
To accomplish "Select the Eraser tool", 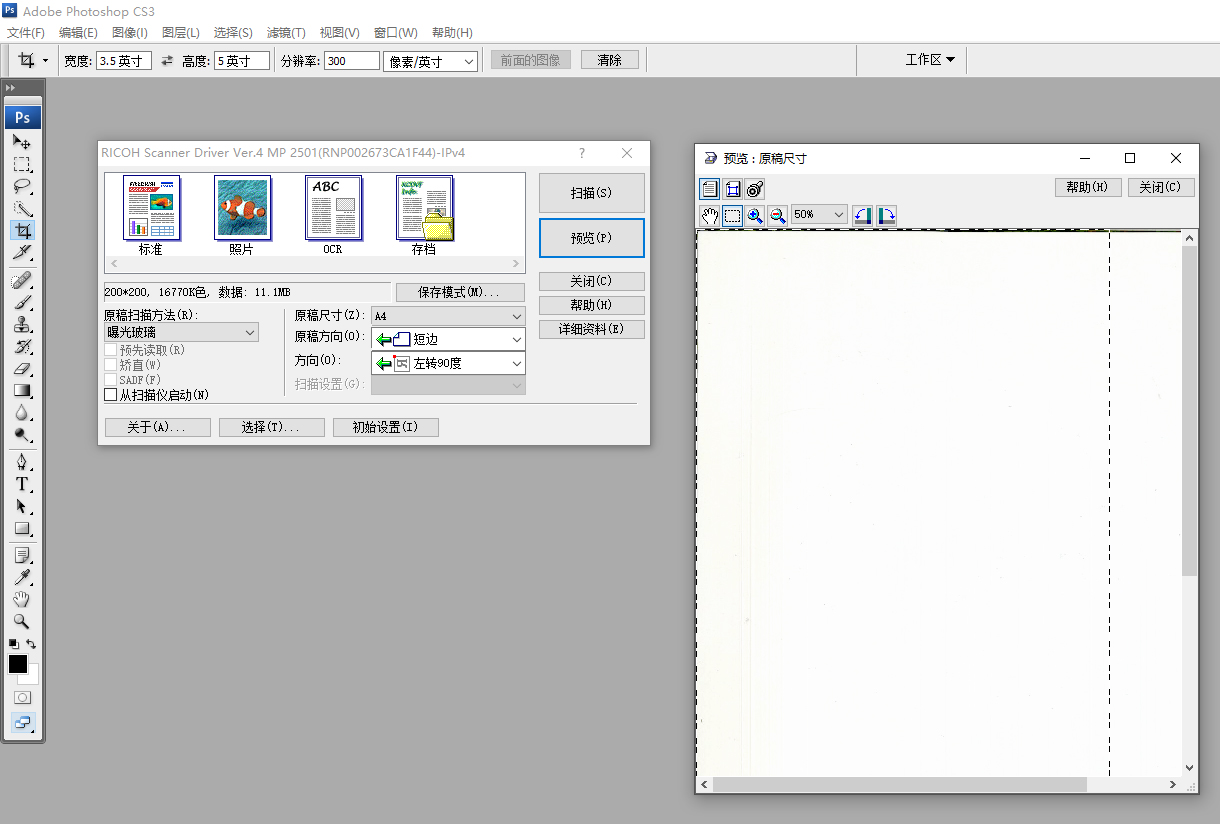I will click(x=22, y=368).
